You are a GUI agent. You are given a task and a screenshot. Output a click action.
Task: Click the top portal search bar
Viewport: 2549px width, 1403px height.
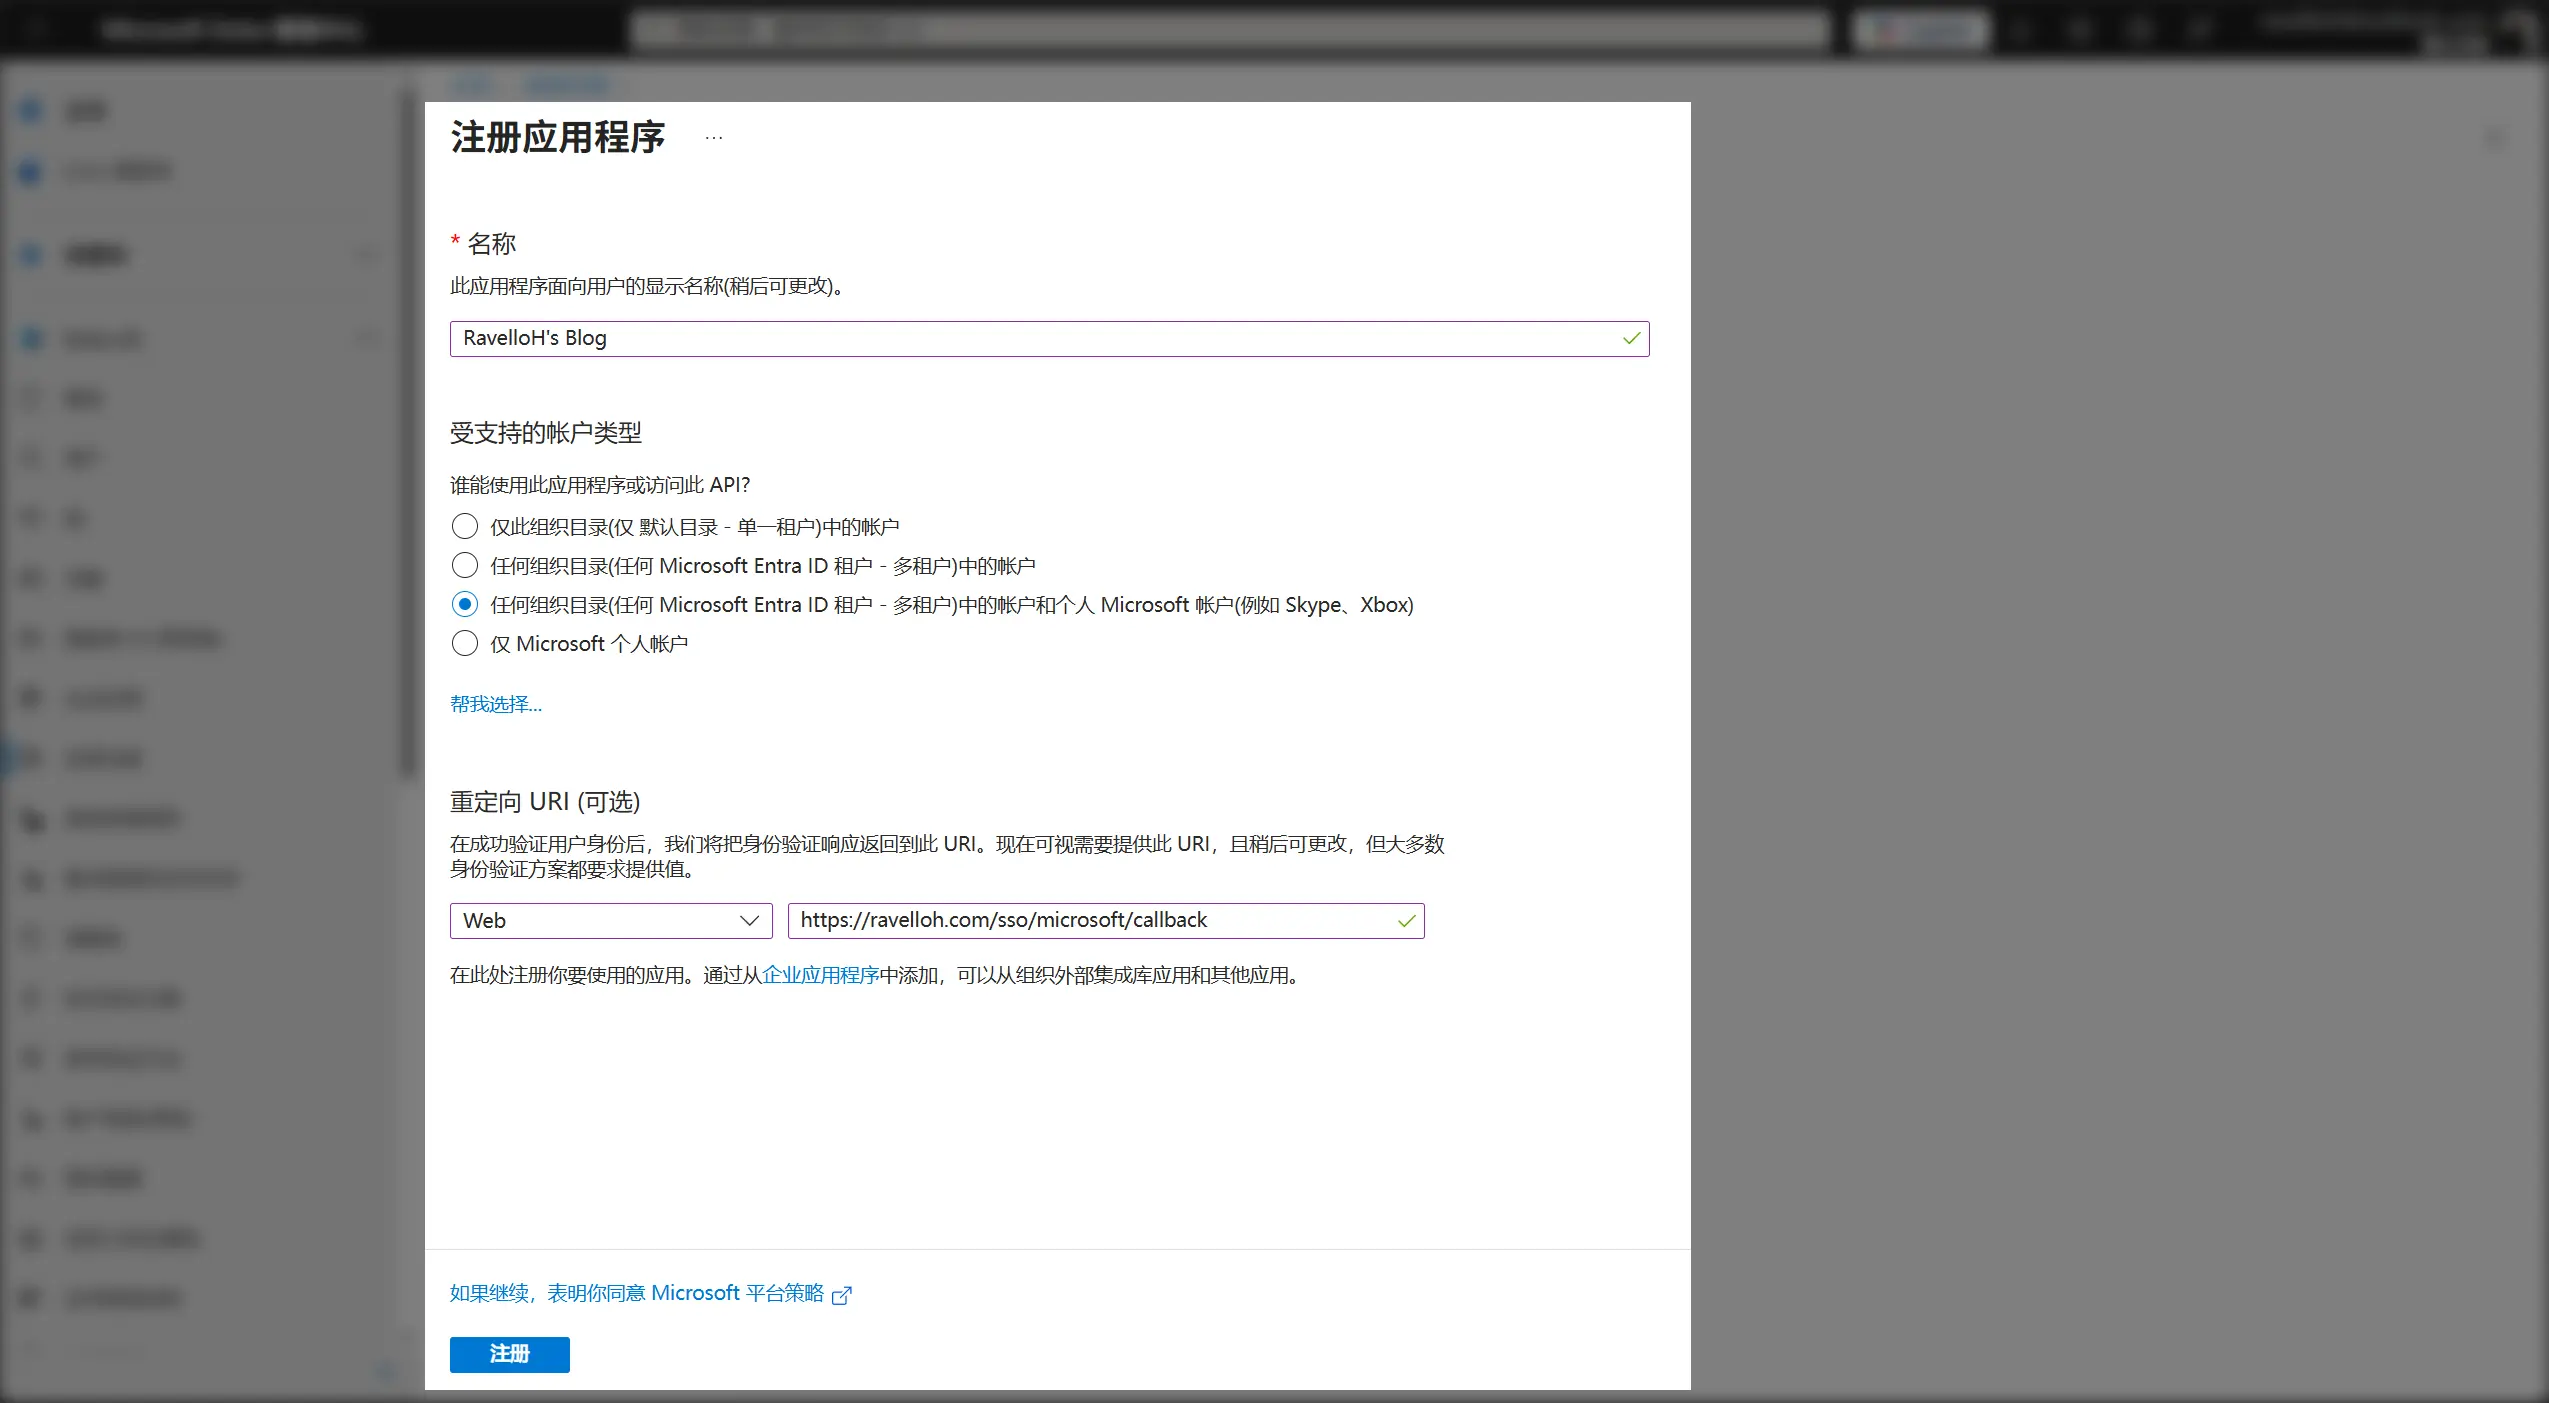(x=1230, y=30)
